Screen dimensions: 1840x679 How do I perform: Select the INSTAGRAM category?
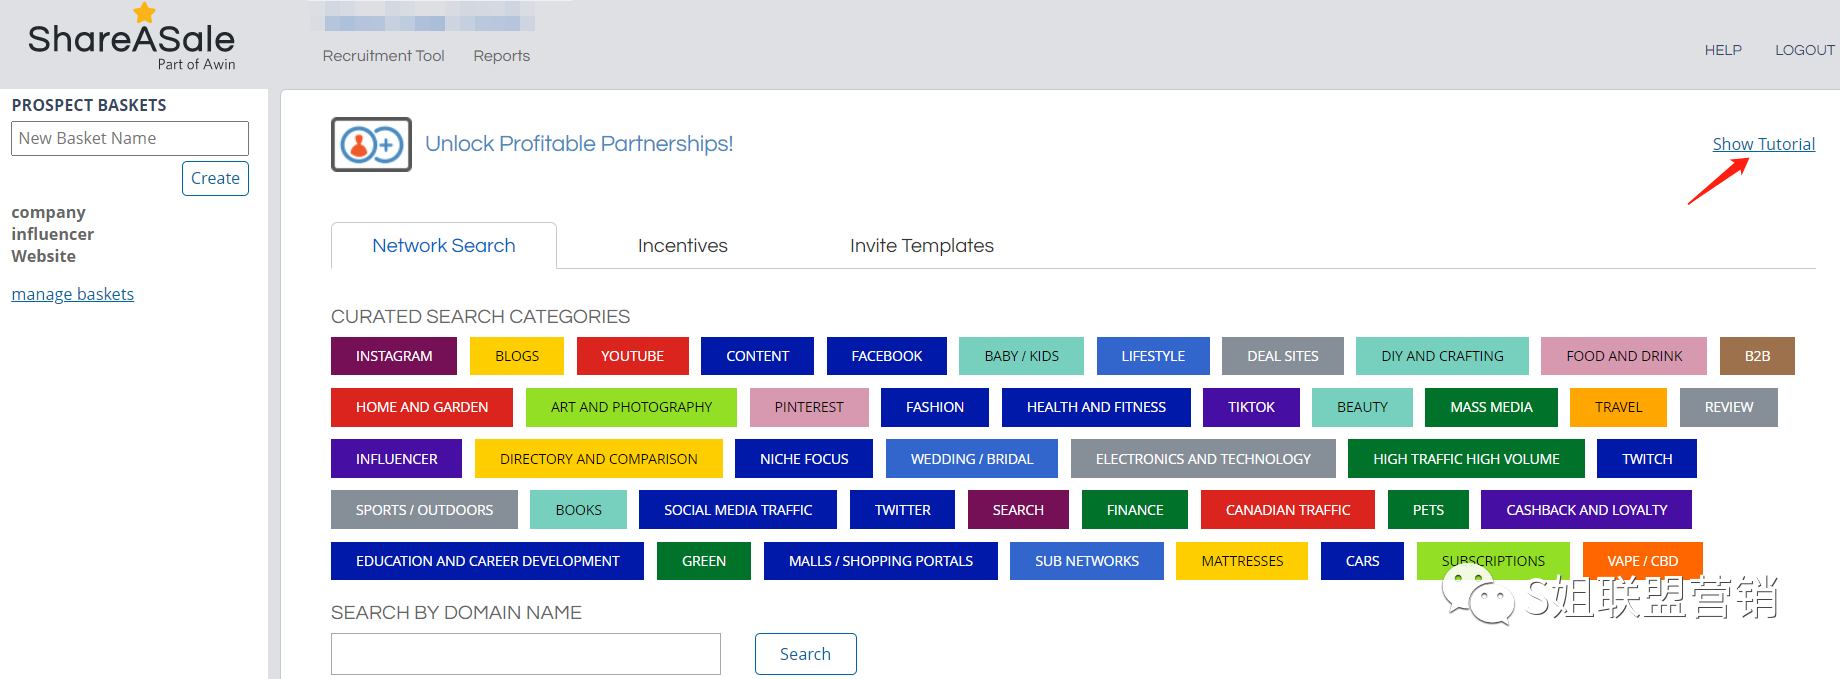click(x=393, y=356)
